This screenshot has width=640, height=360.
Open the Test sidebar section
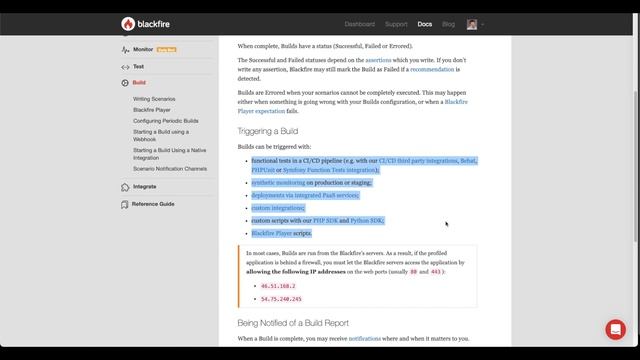click(x=138, y=67)
